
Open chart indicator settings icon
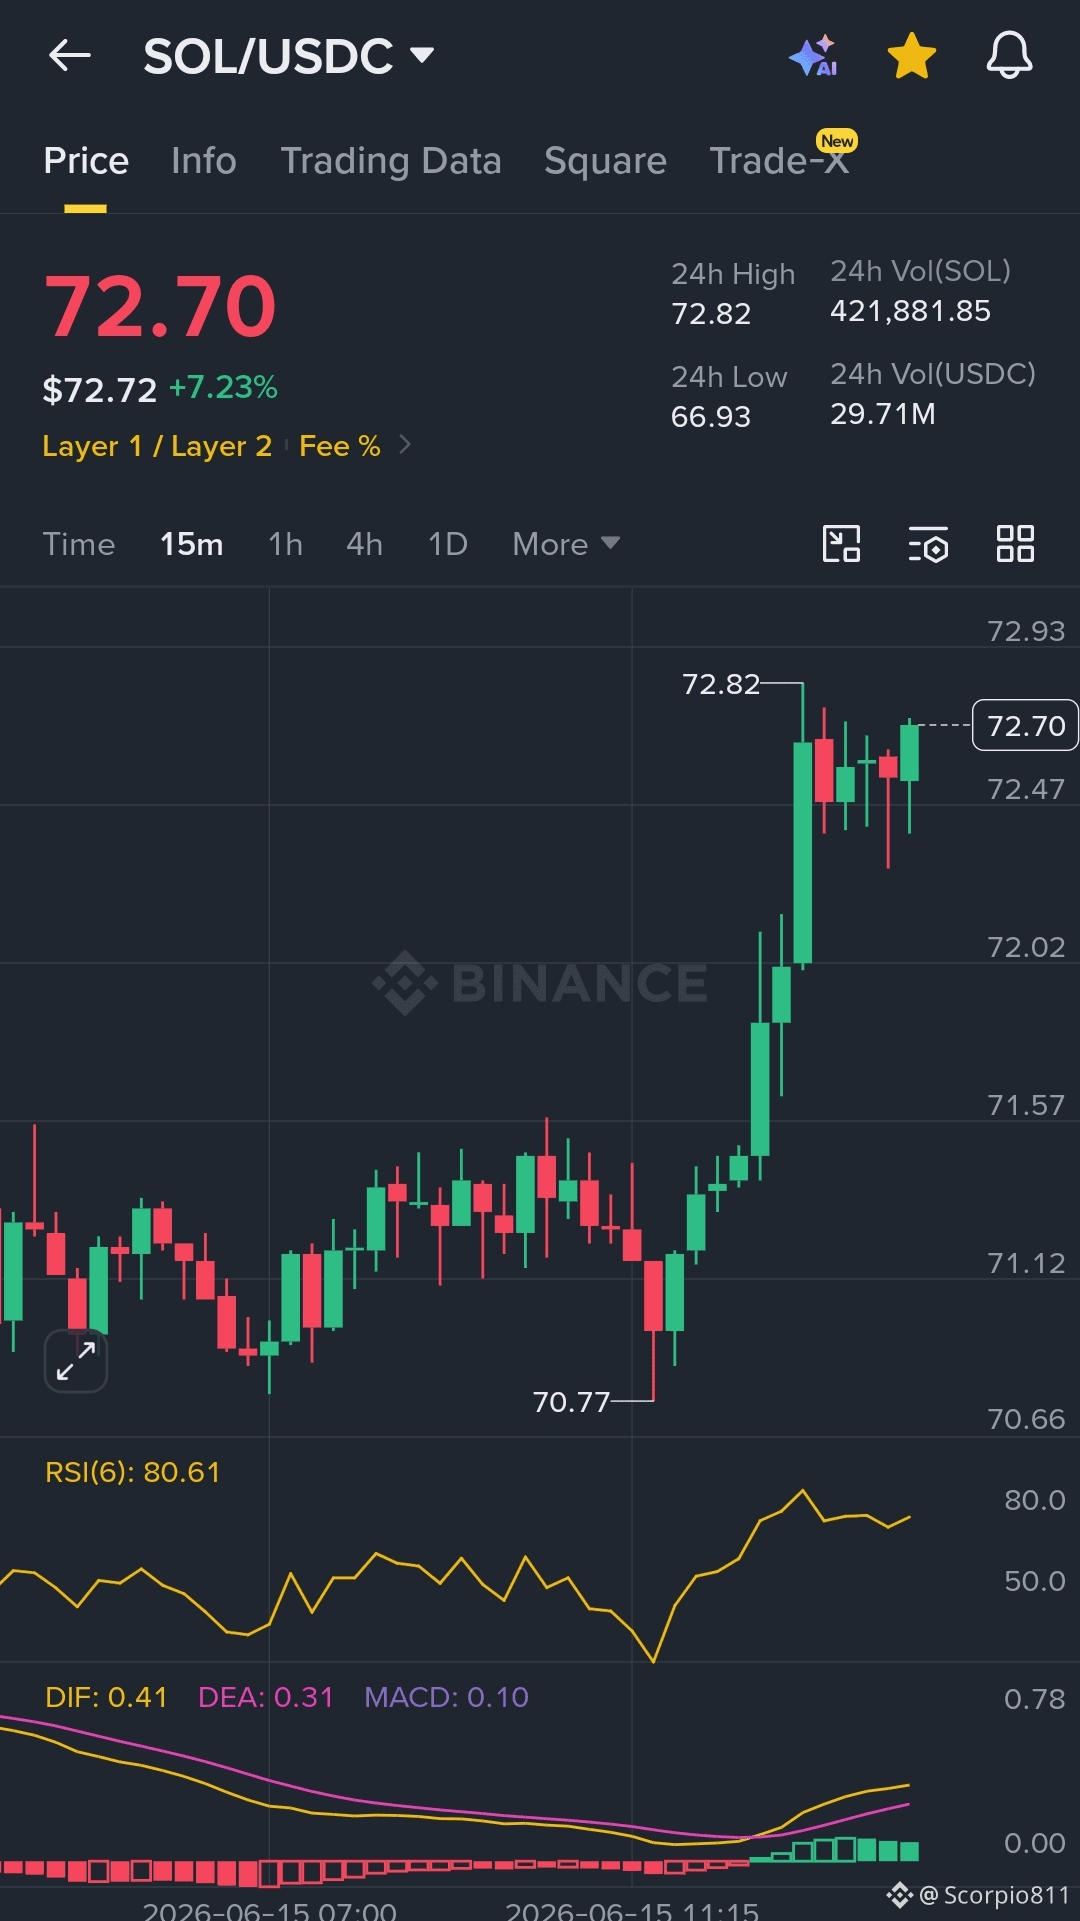pyautogui.click(x=928, y=544)
